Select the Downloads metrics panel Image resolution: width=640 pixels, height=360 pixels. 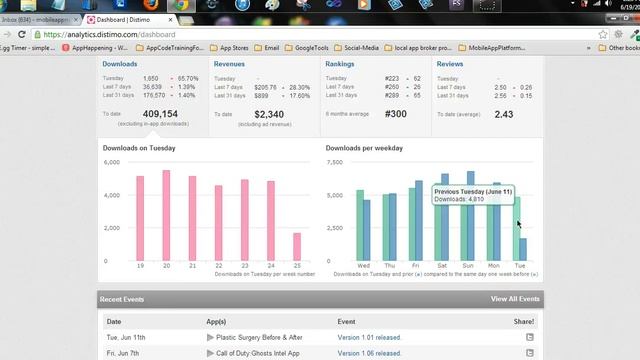(x=153, y=96)
